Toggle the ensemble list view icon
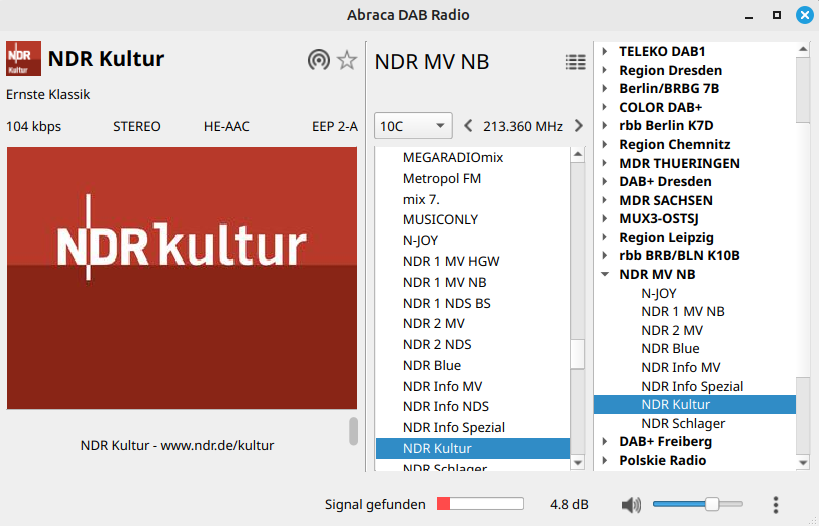 [575, 62]
